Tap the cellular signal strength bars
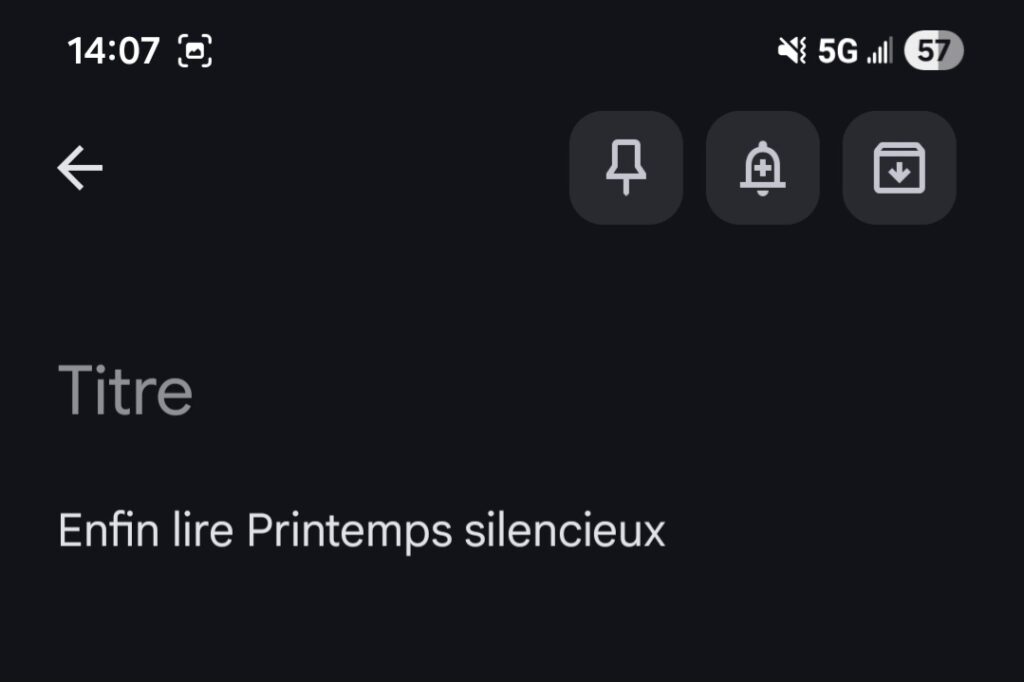1024x682 pixels. point(879,50)
